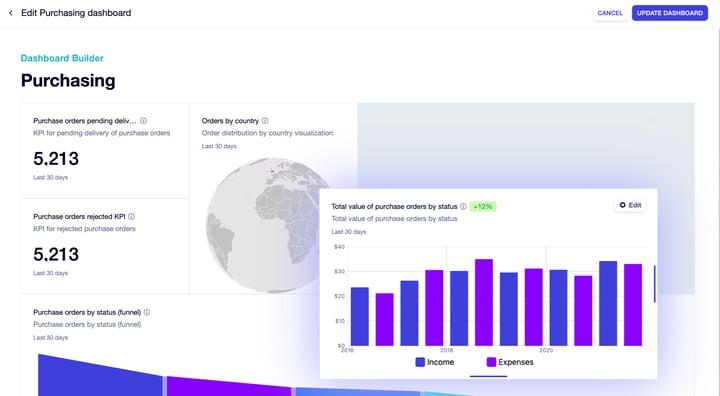720x396 pixels.
Task: Click the bottom edge handle of chart card
Action: (x=489, y=376)
